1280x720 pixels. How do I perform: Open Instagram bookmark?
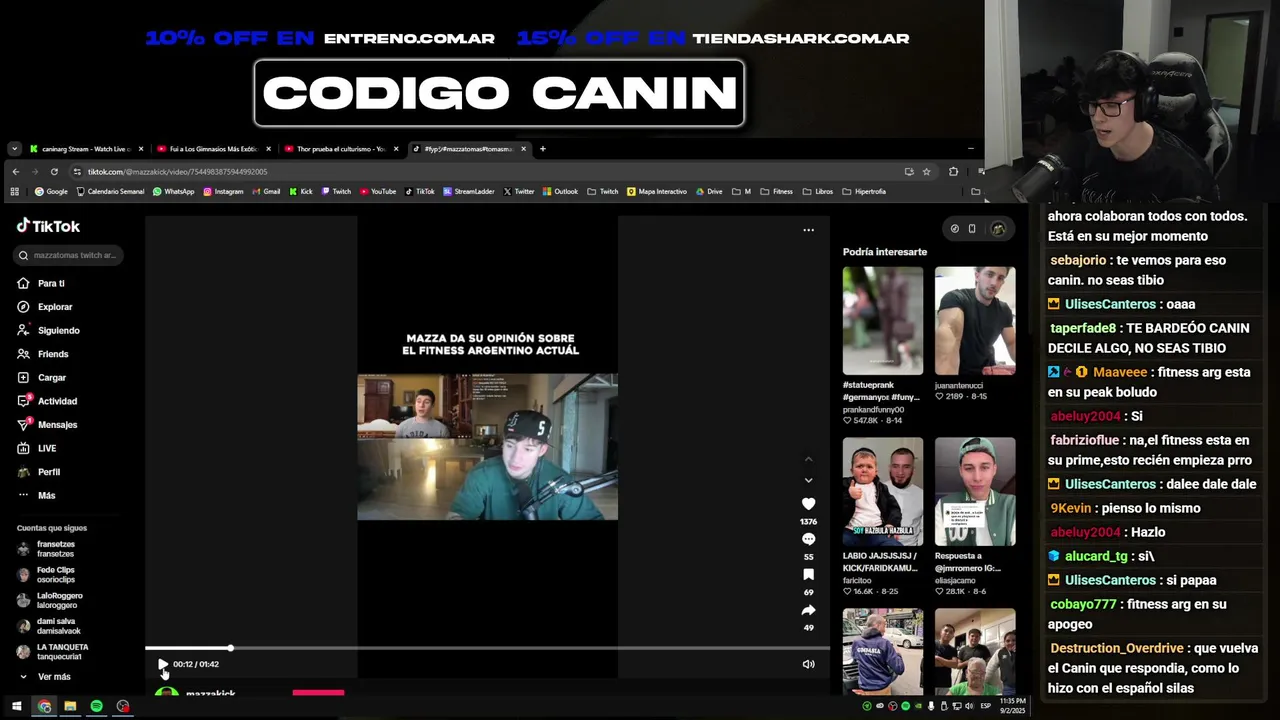tap(223, 192)
